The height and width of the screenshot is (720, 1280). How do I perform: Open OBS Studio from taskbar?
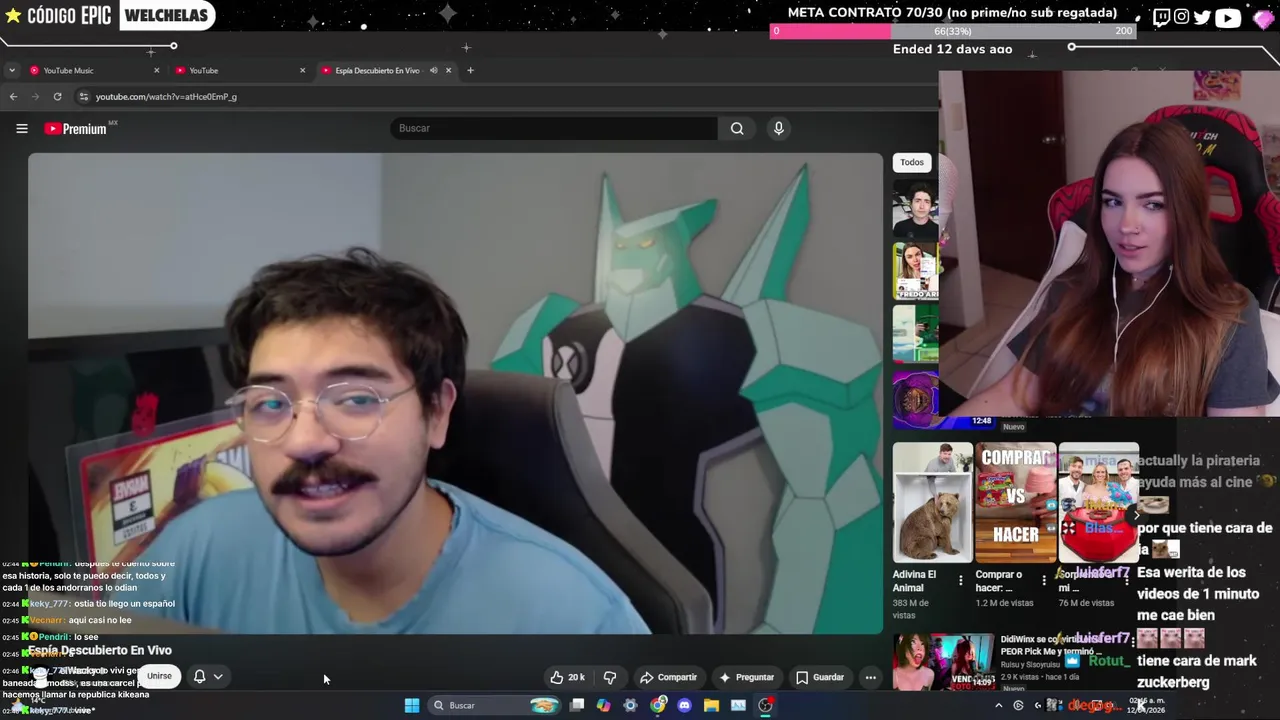coord(765,705)
